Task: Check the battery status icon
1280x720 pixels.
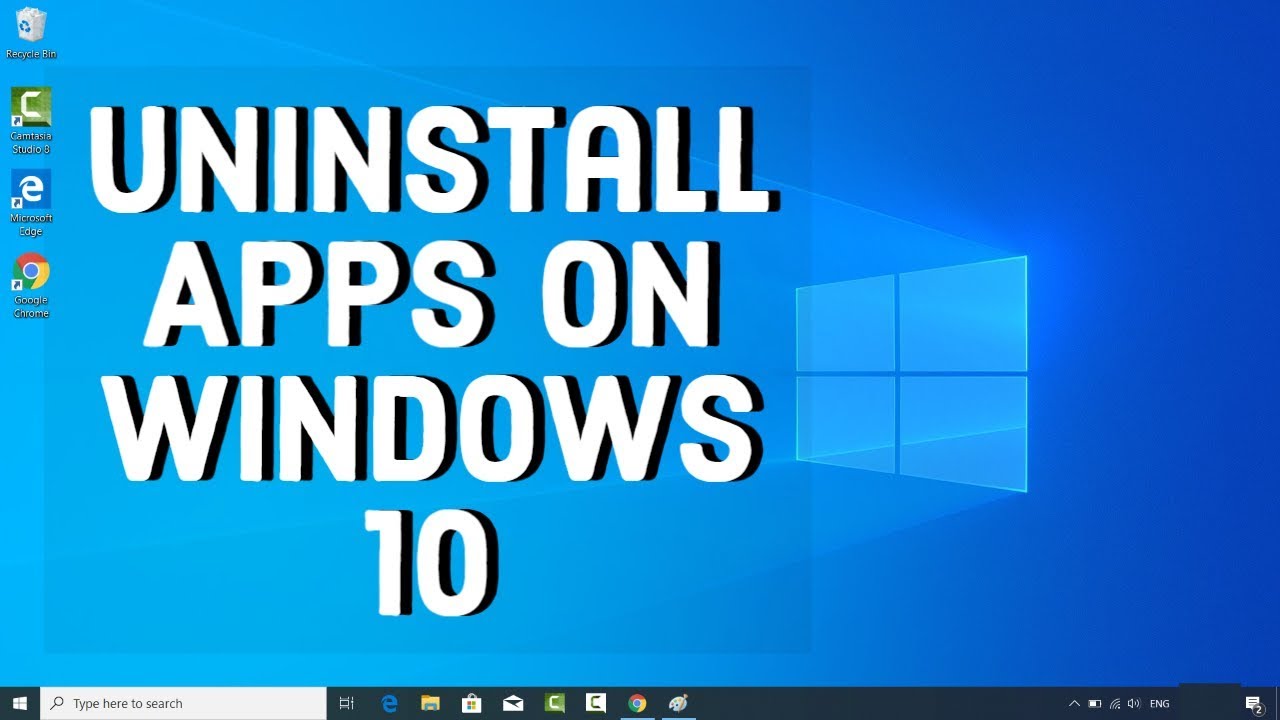Action: (1095, 704)
